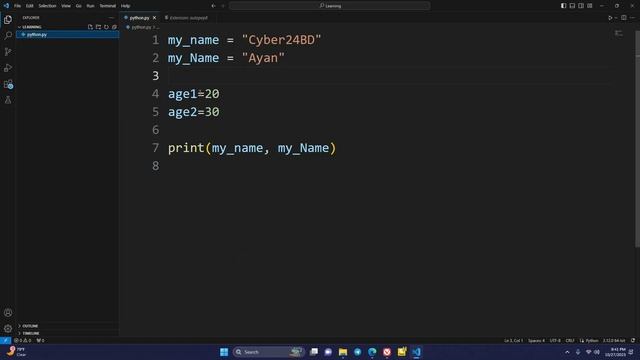Image resolution: width=640 pixels, height=360 pixels.
Task: Click ports forwarded status item
Action: [x=40, y=340]
